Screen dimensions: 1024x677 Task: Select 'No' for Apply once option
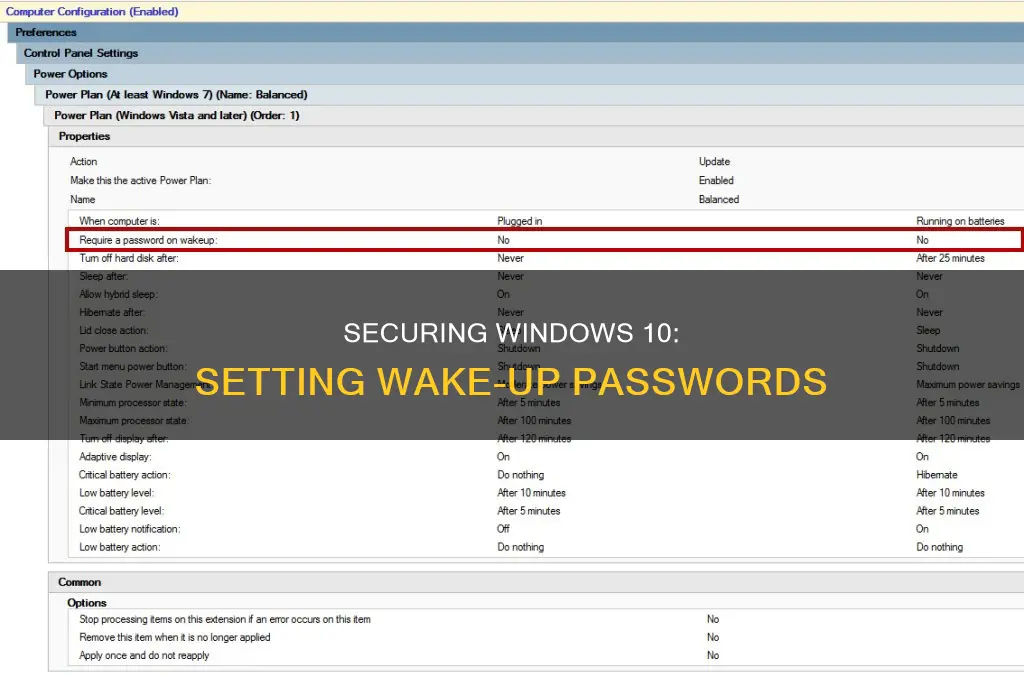coord(713,655)
